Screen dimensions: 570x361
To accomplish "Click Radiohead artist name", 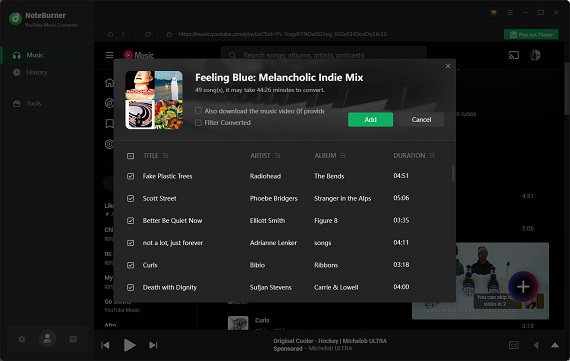I will point(265,176).
